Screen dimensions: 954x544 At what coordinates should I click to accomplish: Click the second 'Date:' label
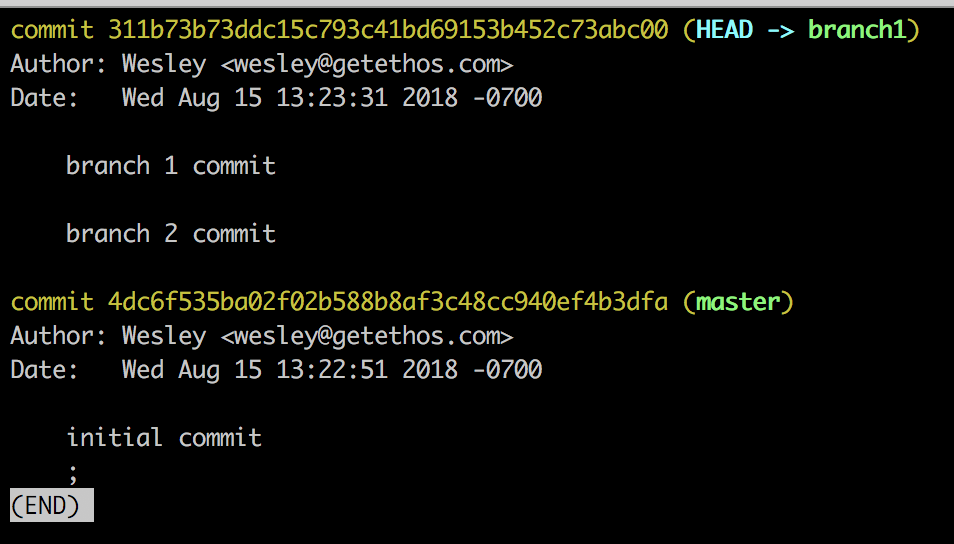point(44,370)
